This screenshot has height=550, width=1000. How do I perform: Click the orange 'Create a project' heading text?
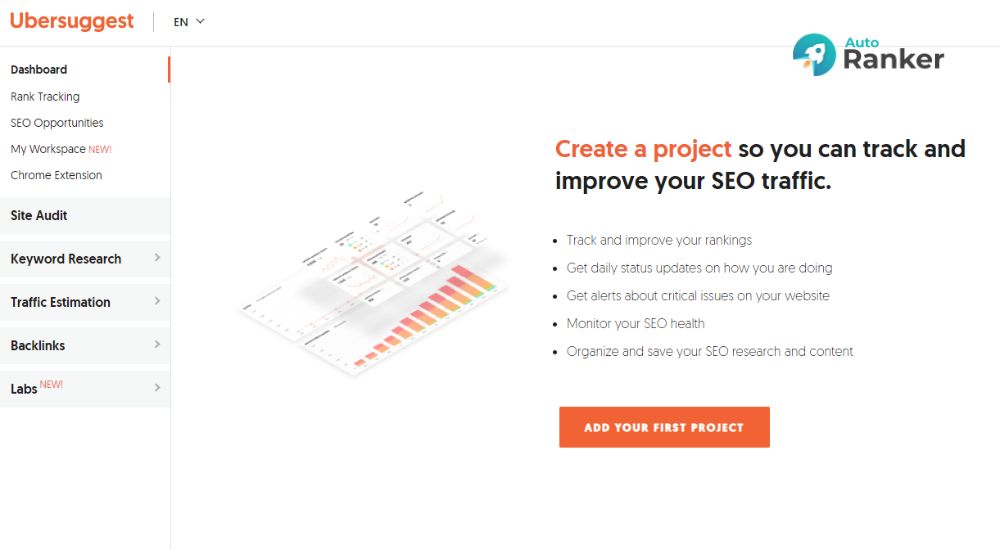643,149
